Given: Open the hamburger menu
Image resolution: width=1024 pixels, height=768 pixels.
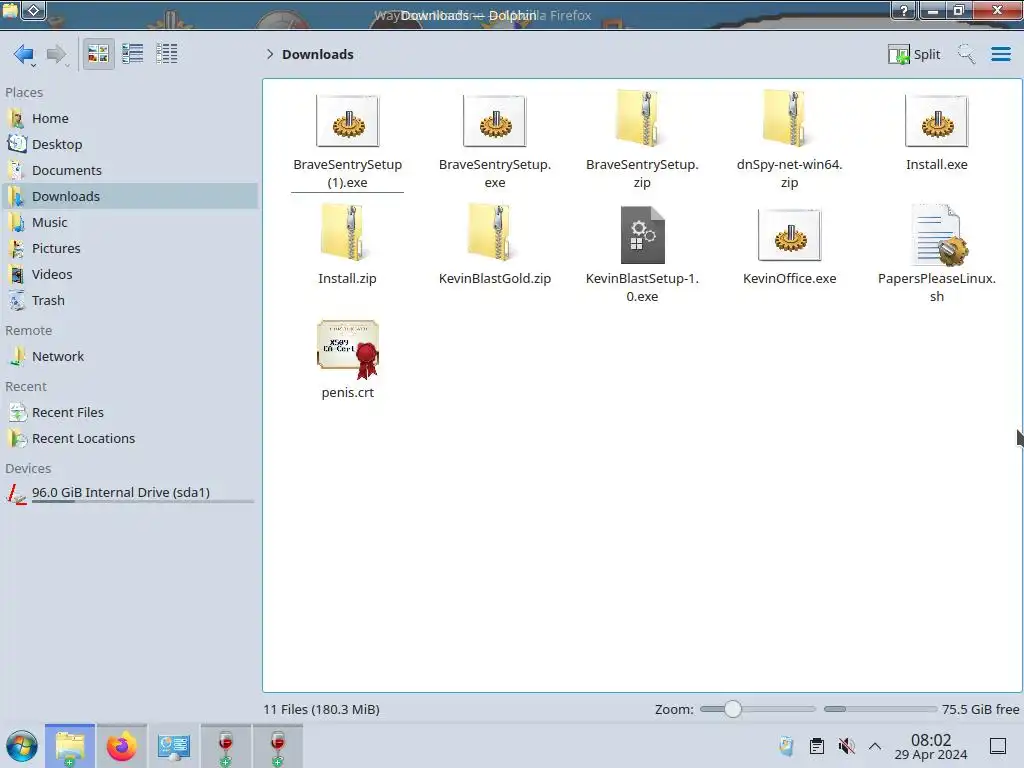Looking at the screenshot, I should 1000,54.
